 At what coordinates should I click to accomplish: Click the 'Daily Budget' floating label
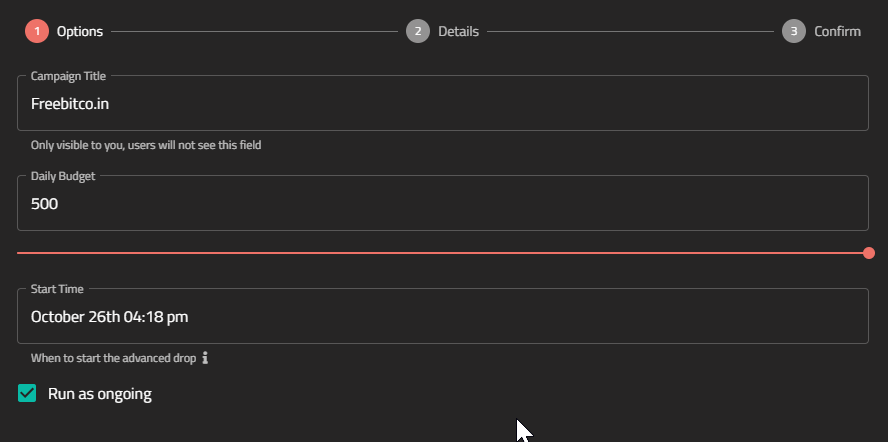tap(63, 176)
